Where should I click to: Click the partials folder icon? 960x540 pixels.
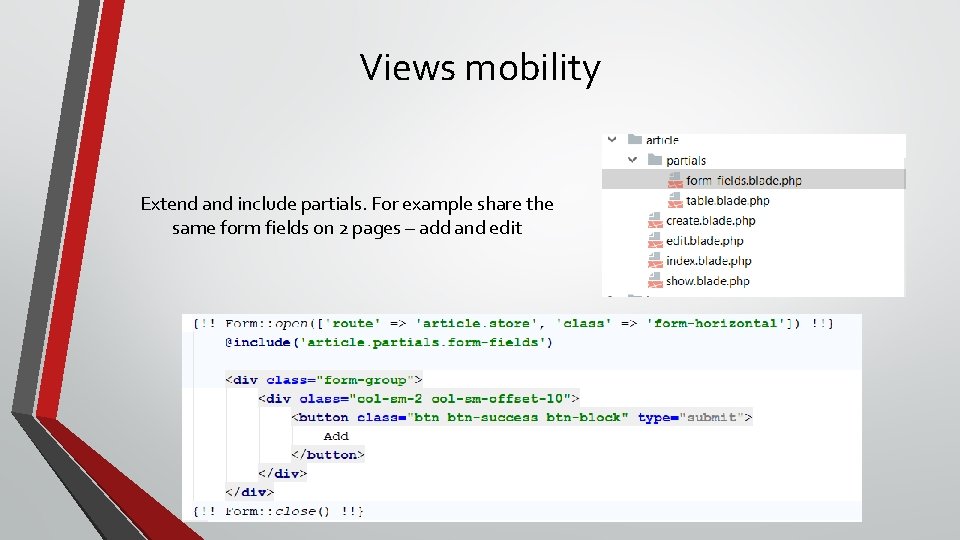655,160
